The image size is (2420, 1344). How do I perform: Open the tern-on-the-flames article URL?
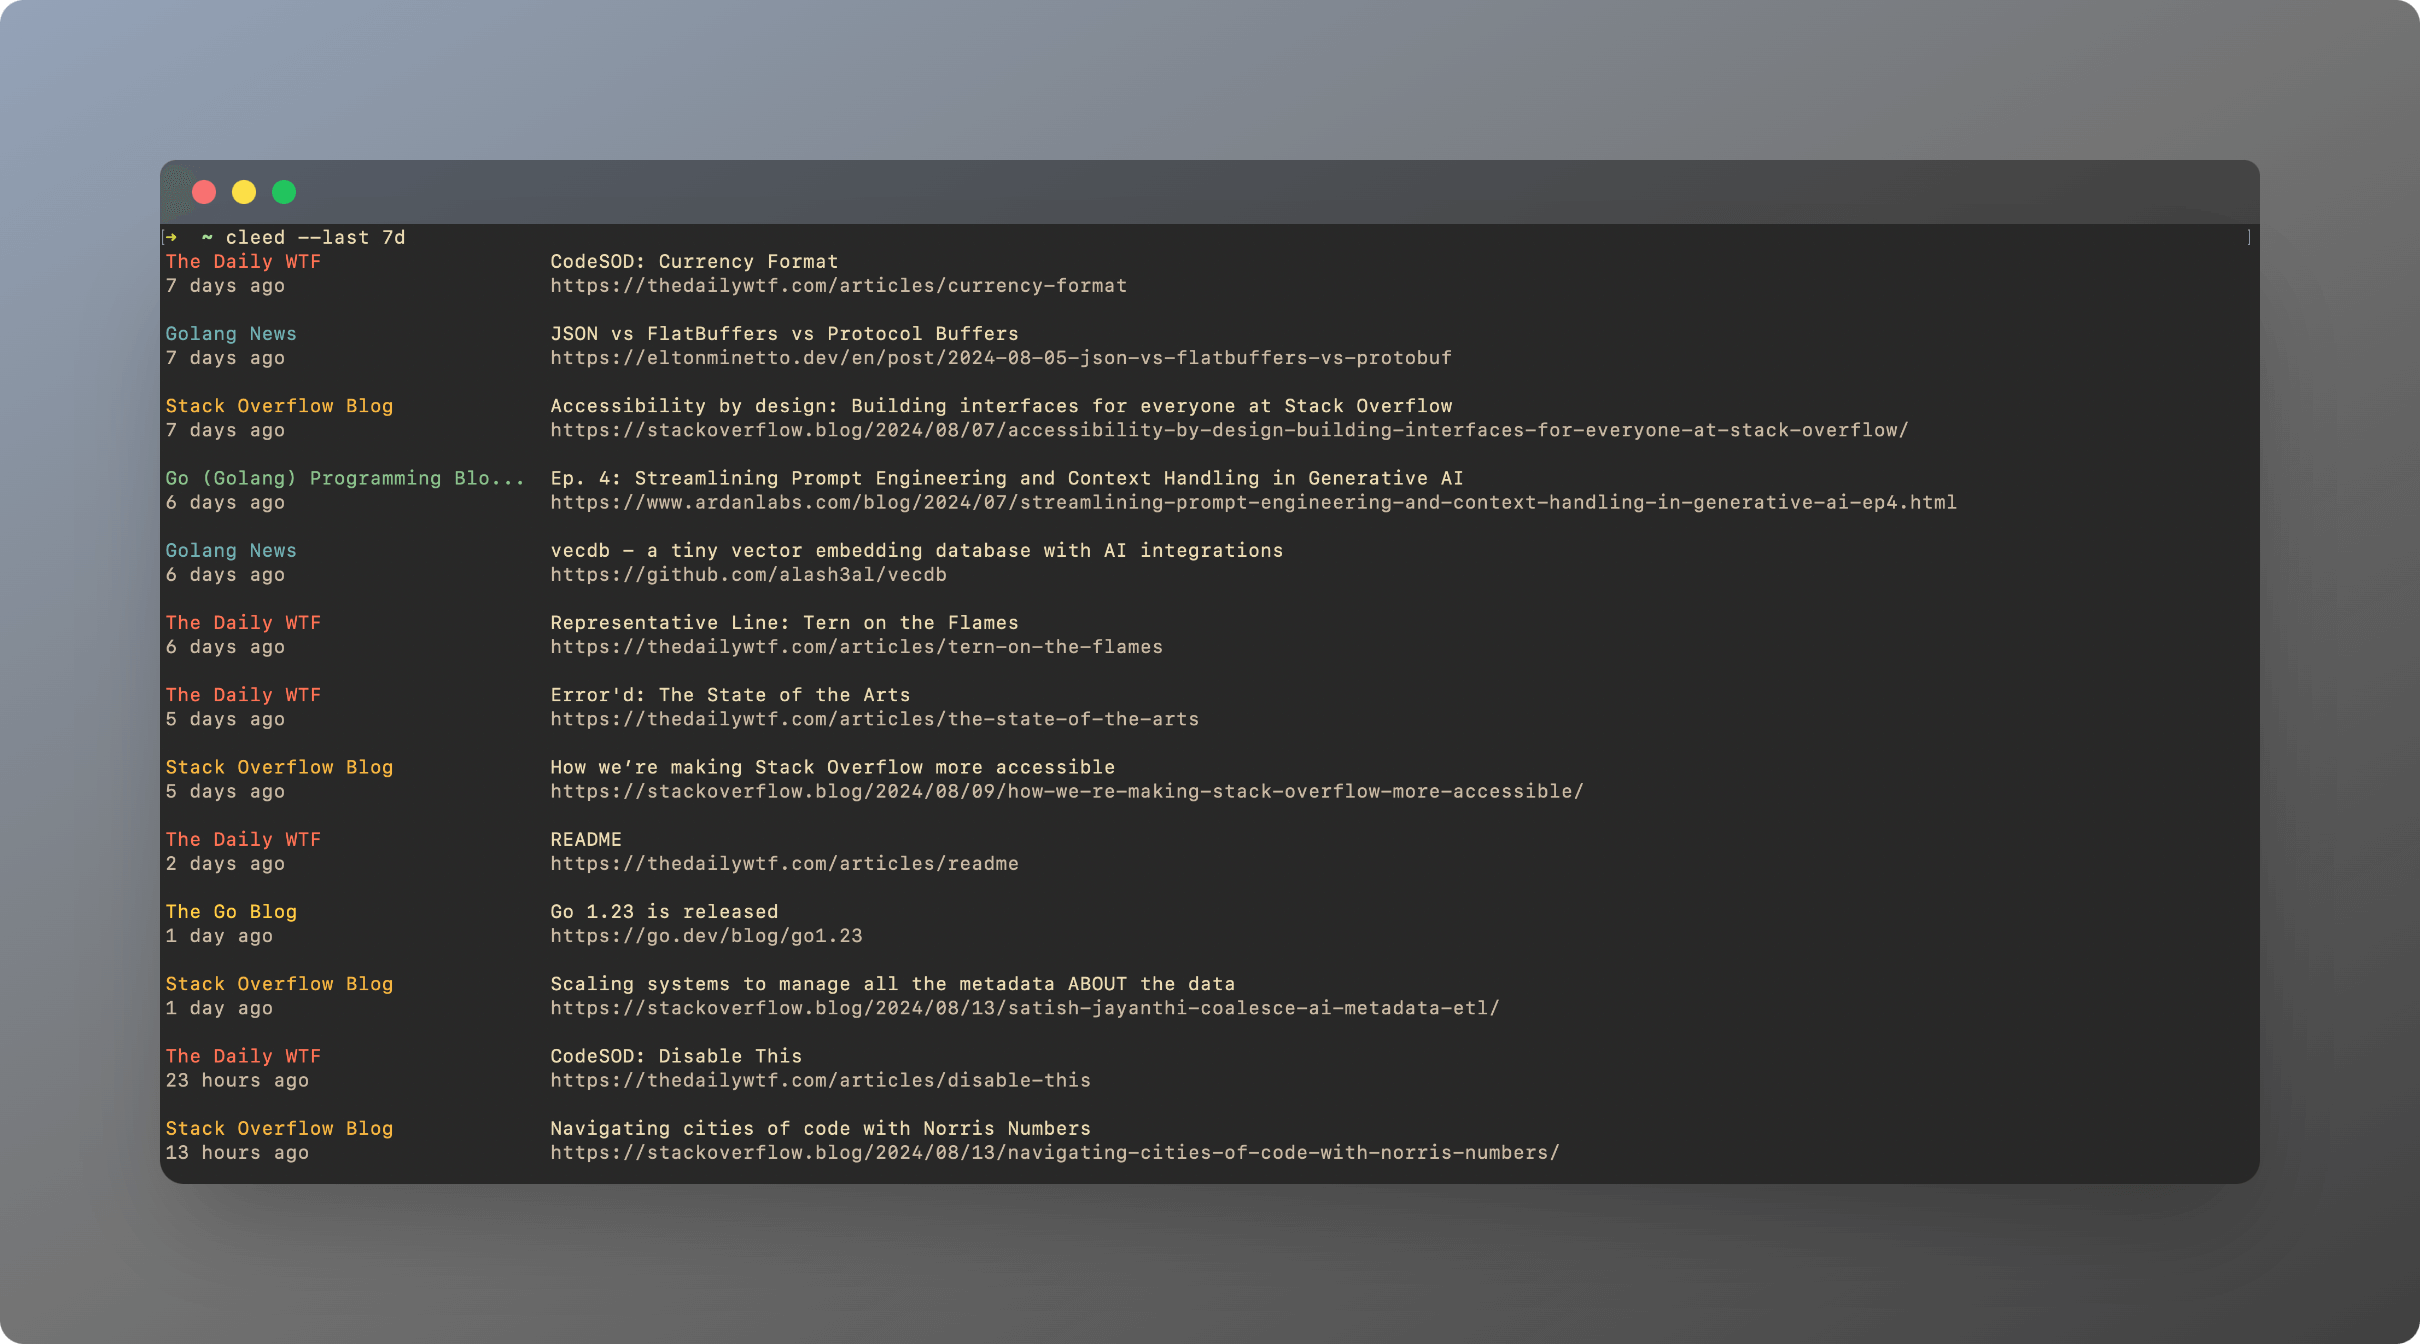856,647
